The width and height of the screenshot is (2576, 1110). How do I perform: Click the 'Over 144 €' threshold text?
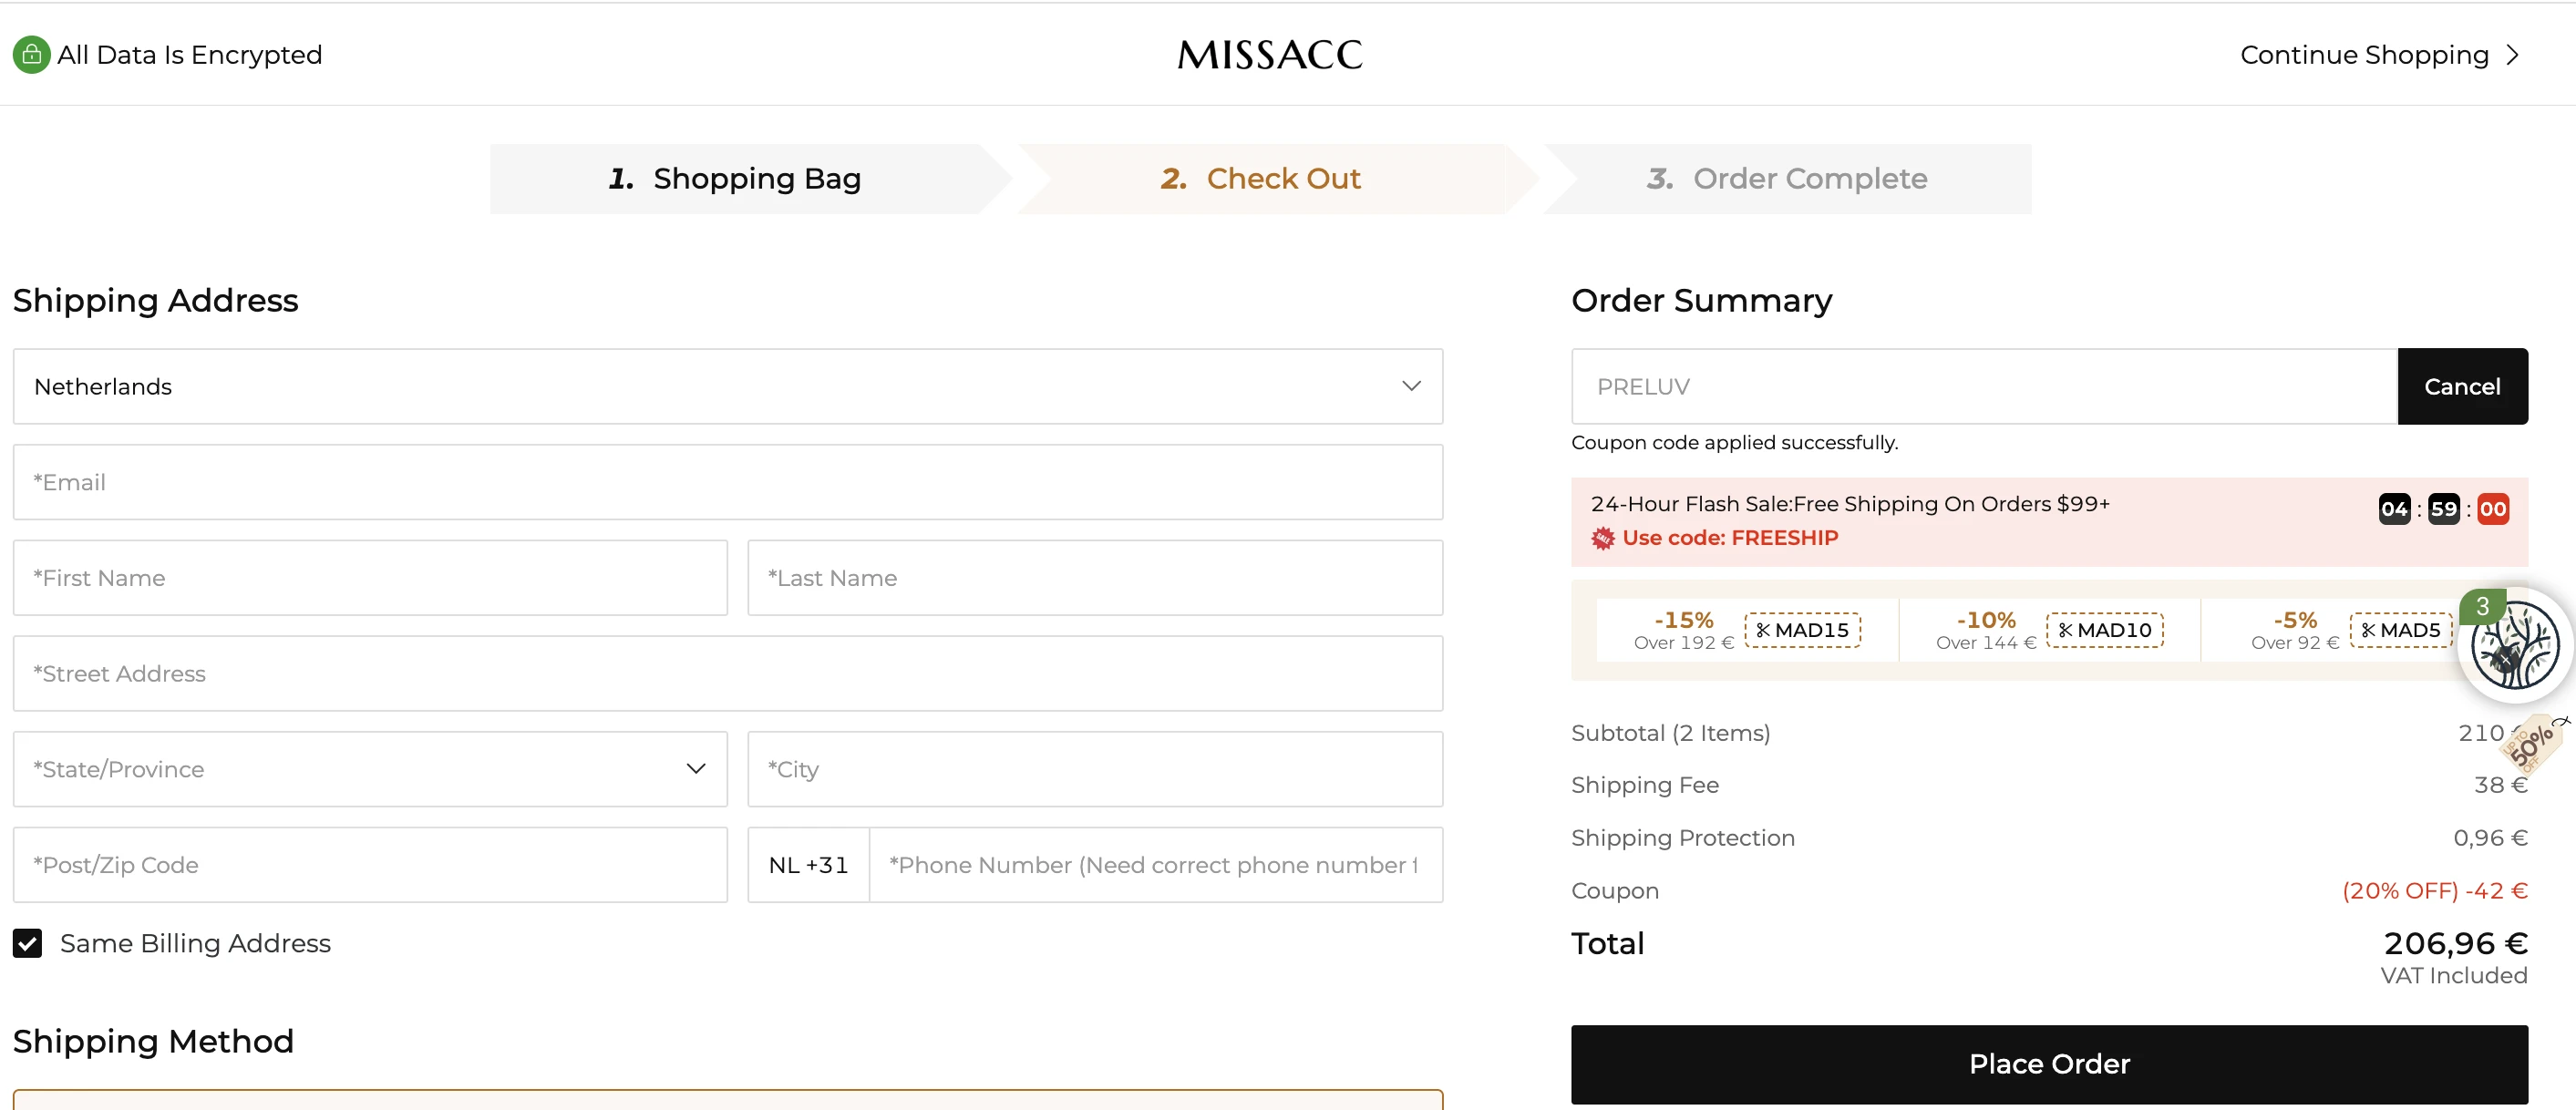pos(1986,643)
